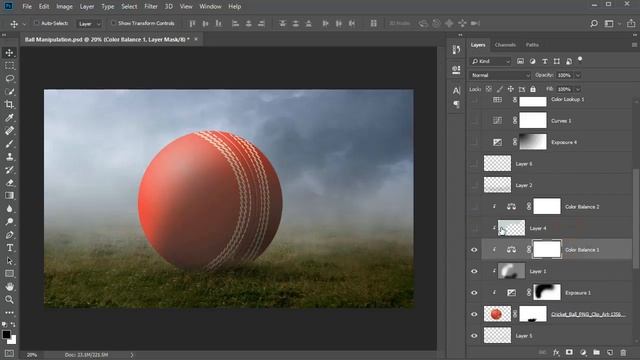This screenshot has width=640, height=360.
Task: Enable the Auto-Select checkbox
Action: click(36, 23)
